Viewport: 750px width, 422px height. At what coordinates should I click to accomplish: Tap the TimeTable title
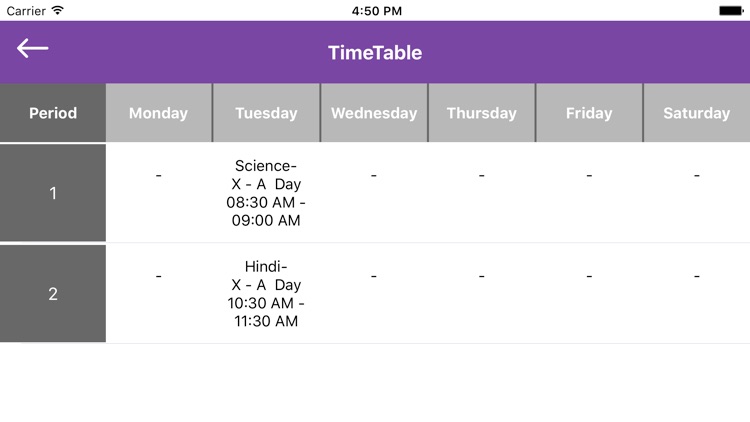pyautogui.click(x=375, y=53)
